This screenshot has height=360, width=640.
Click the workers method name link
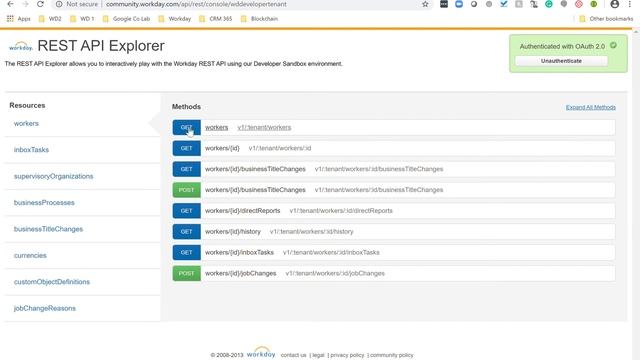pyautogui.click(x=216, y=127)
